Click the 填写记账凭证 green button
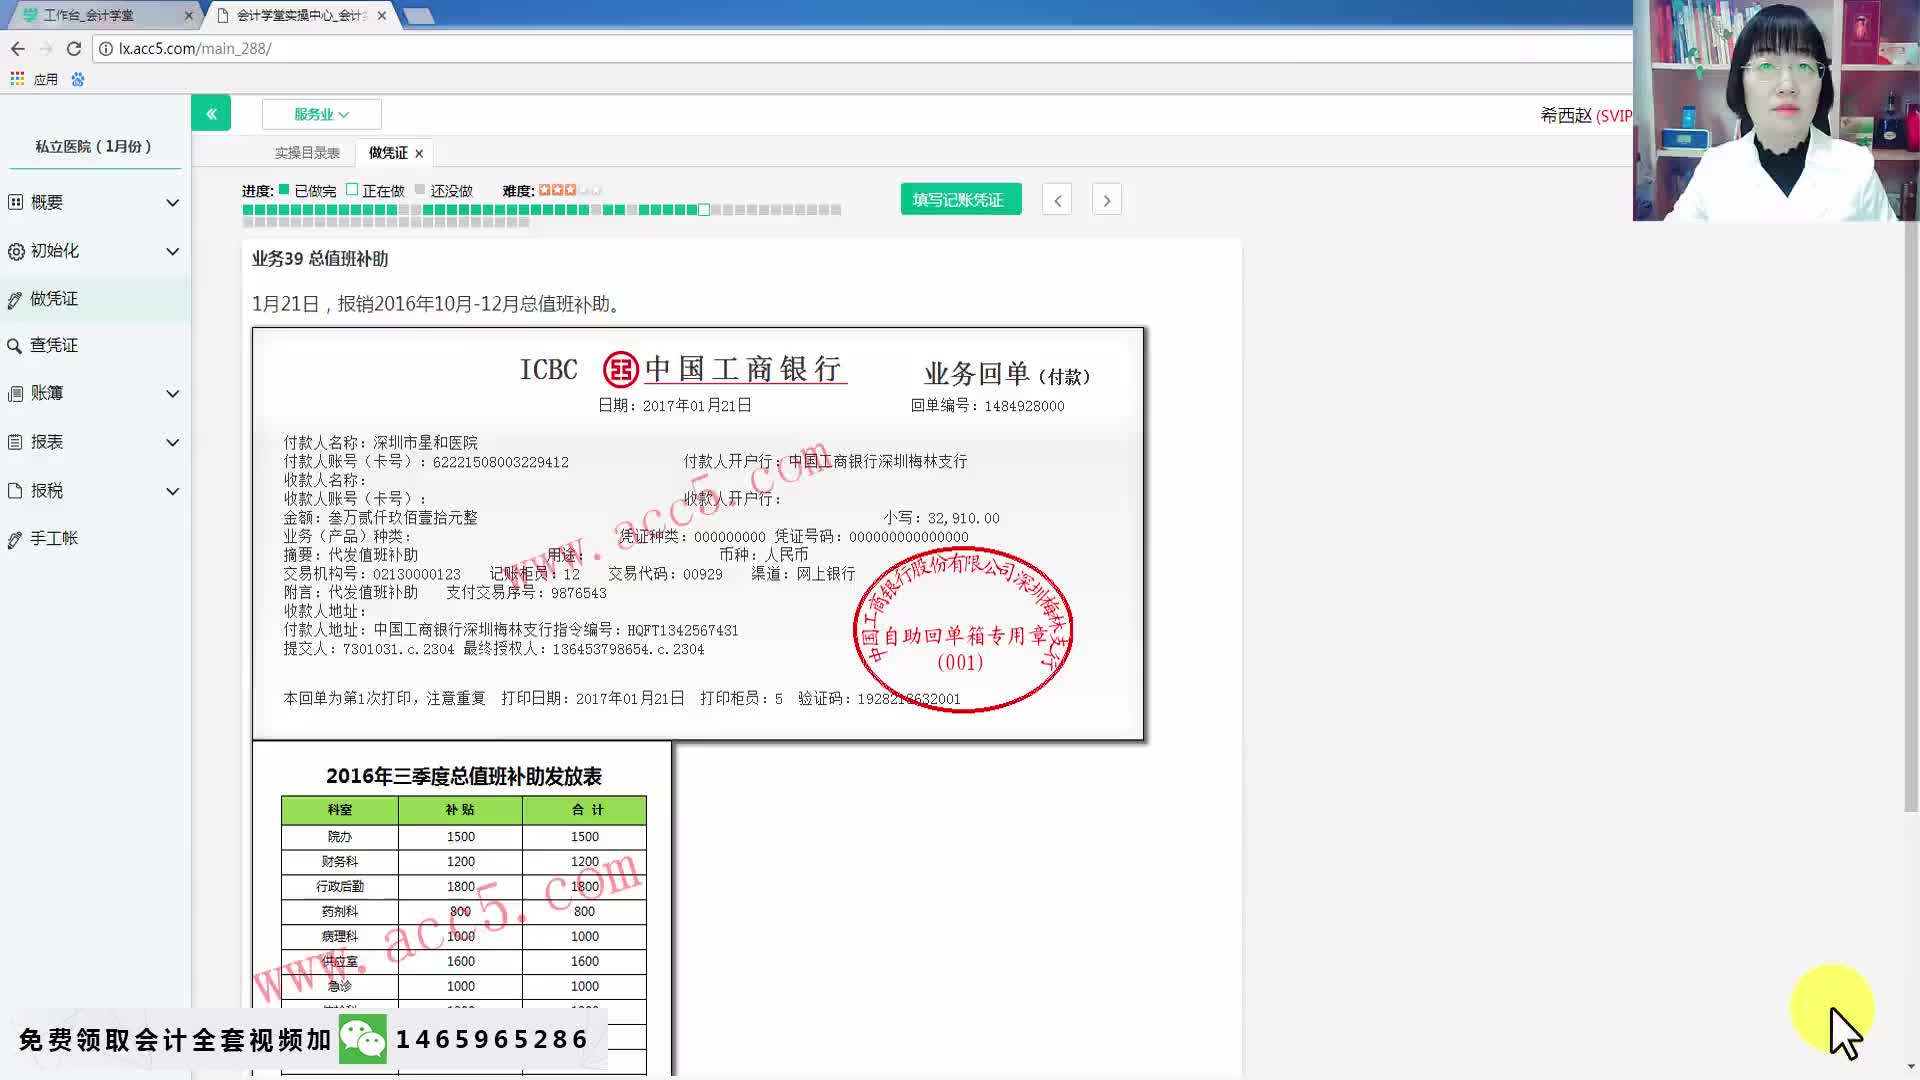 (x=960, y=199)
